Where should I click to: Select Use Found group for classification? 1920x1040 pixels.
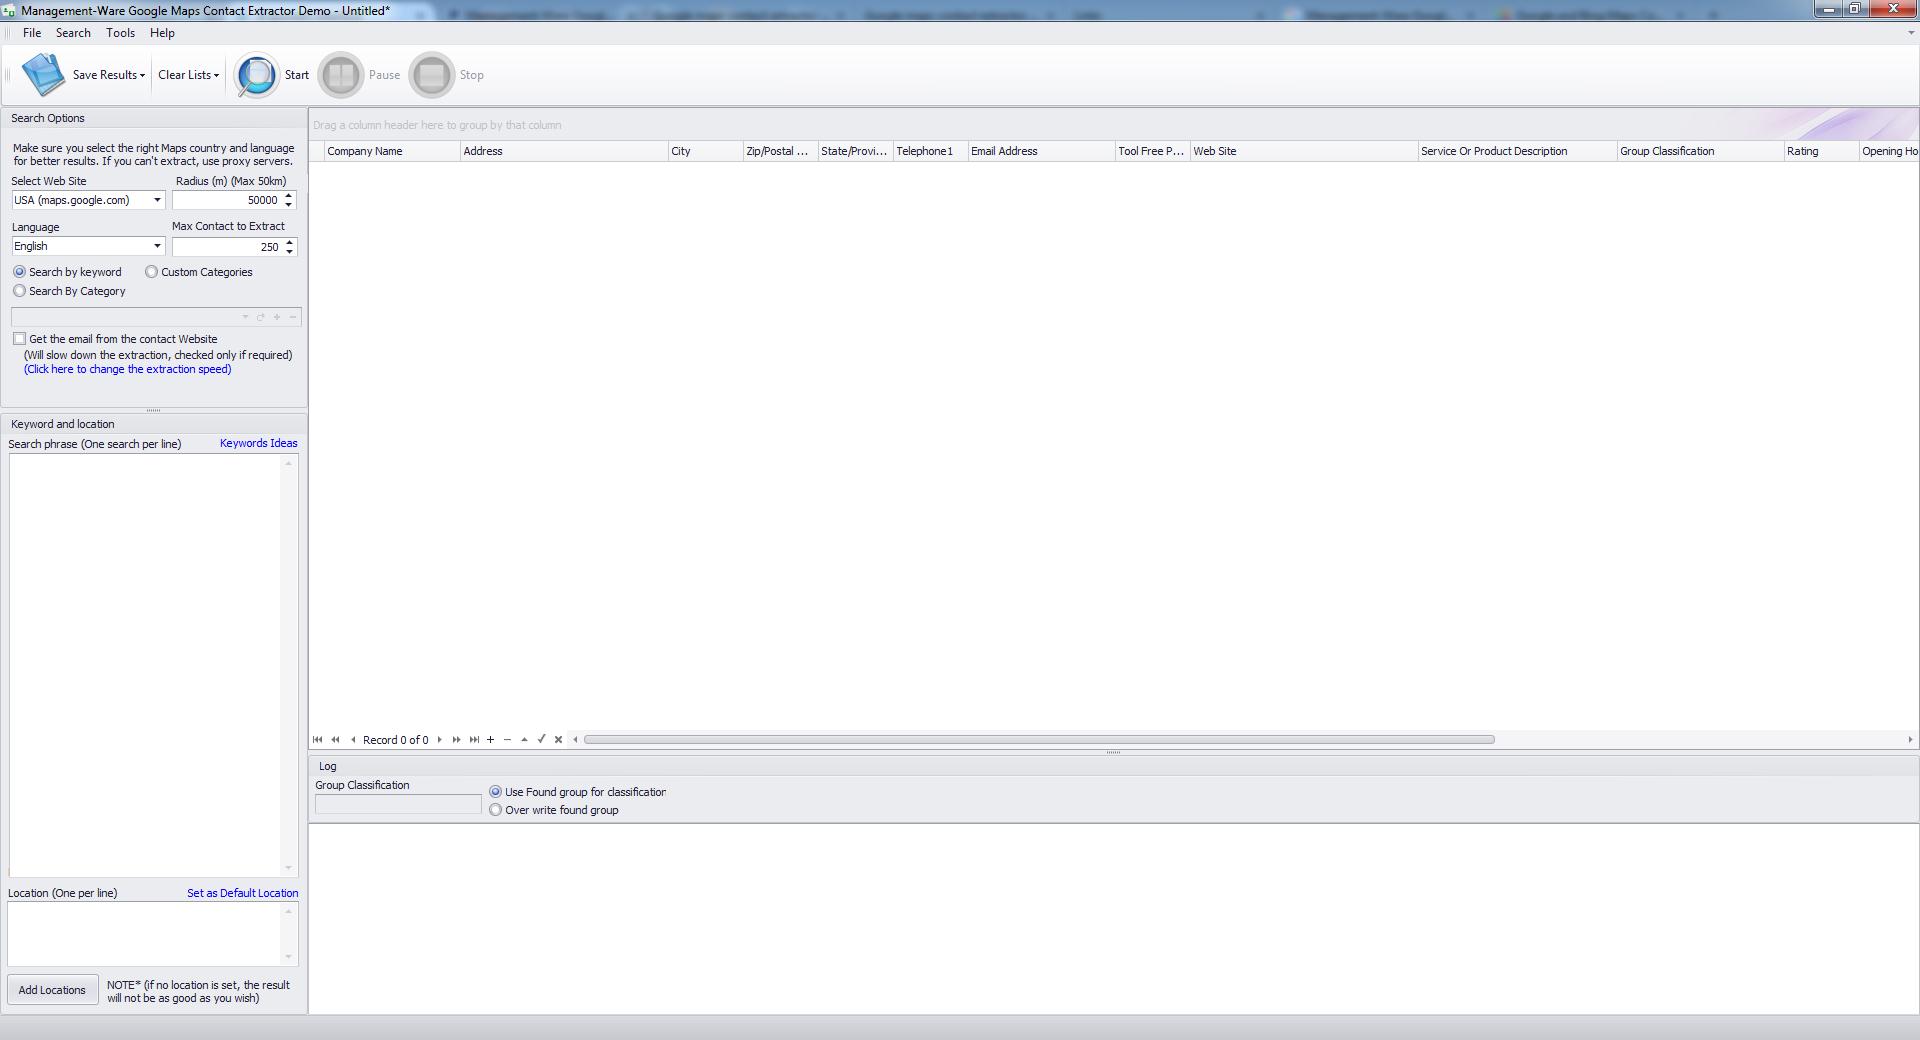495,792
